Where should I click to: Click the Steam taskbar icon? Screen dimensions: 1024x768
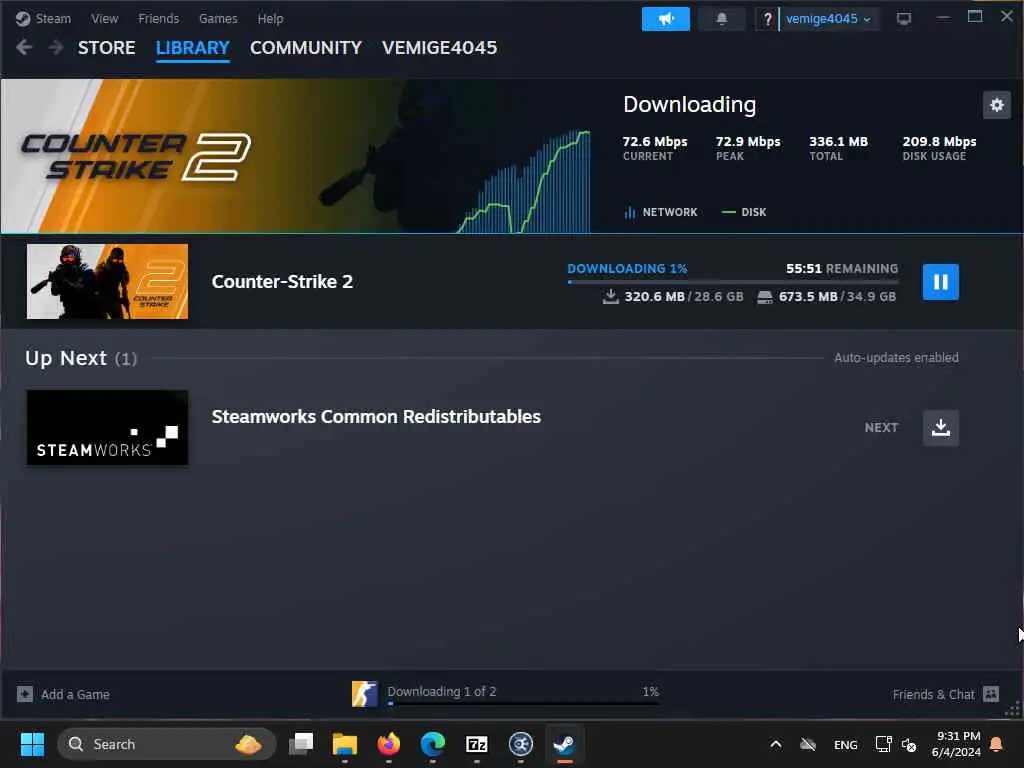(x=564, y=744)
